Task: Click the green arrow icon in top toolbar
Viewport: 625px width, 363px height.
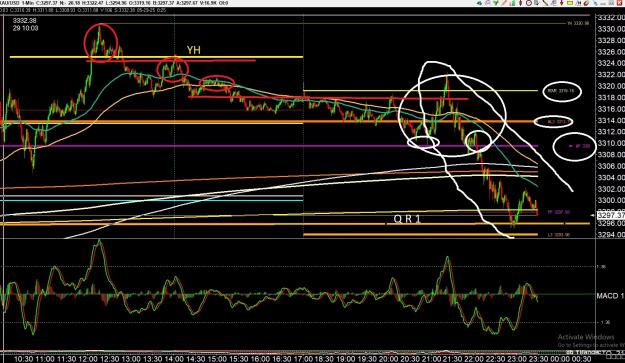Action: [495, 3]
